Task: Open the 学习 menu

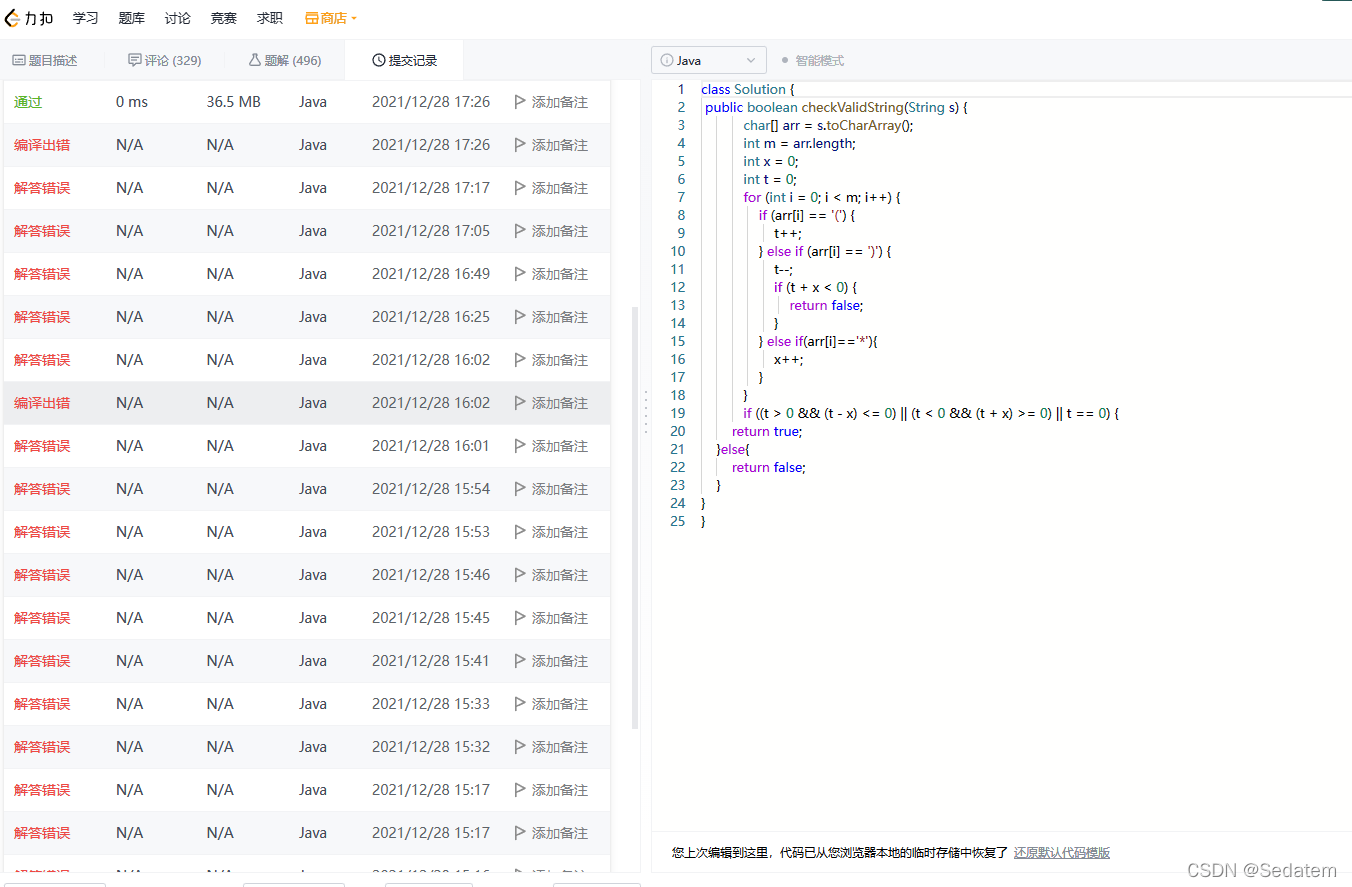Action: tap(86, 18)
